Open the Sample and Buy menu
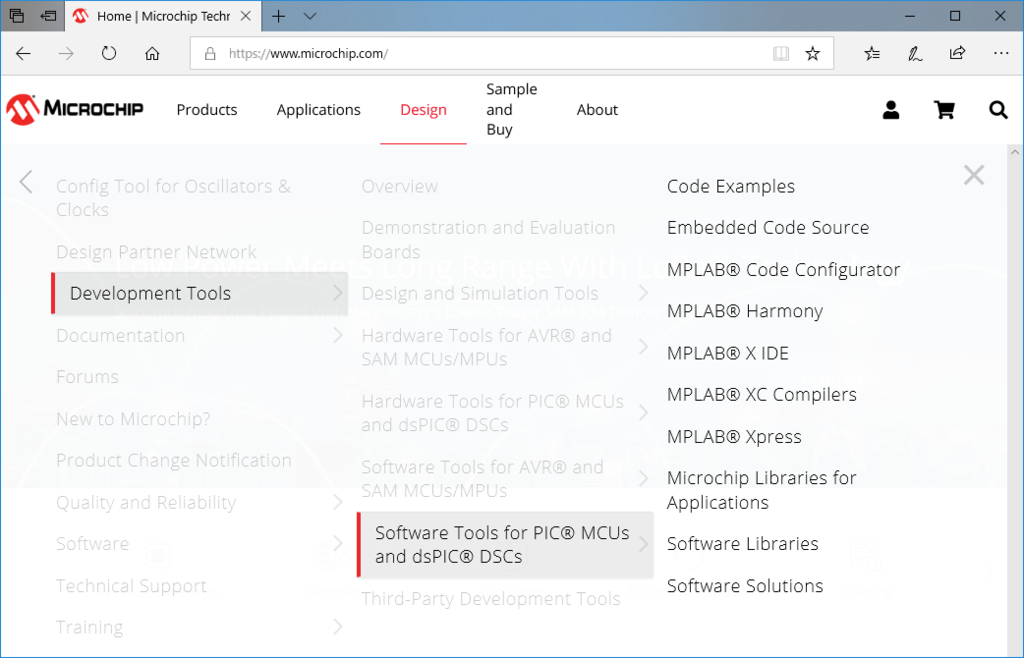 512,110
